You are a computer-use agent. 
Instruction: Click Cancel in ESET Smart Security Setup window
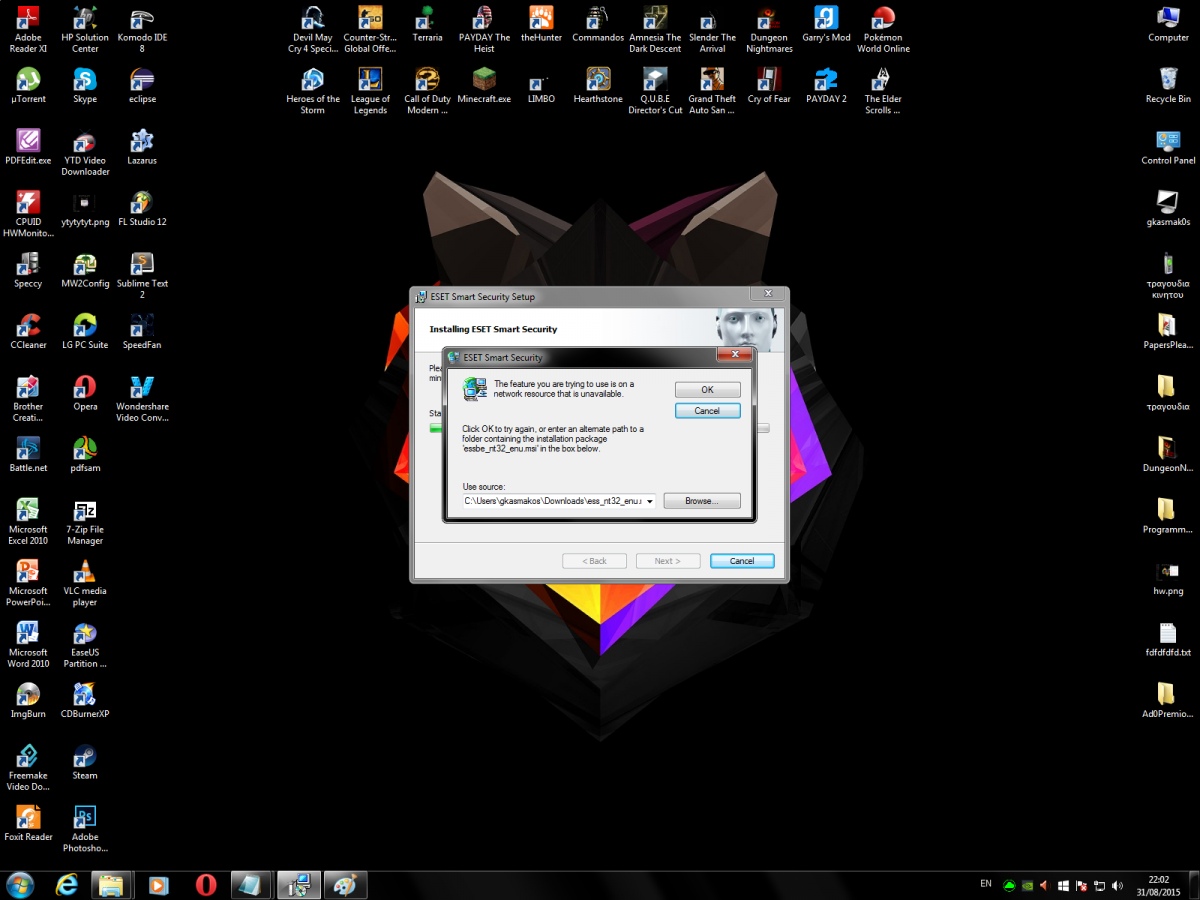coord(742,561)
